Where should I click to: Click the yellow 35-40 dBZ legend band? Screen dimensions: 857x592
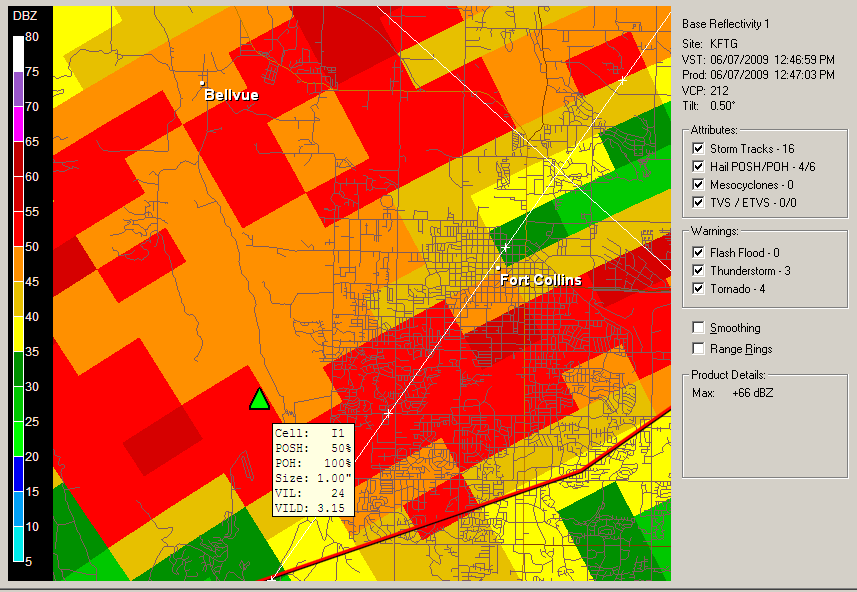18,334
